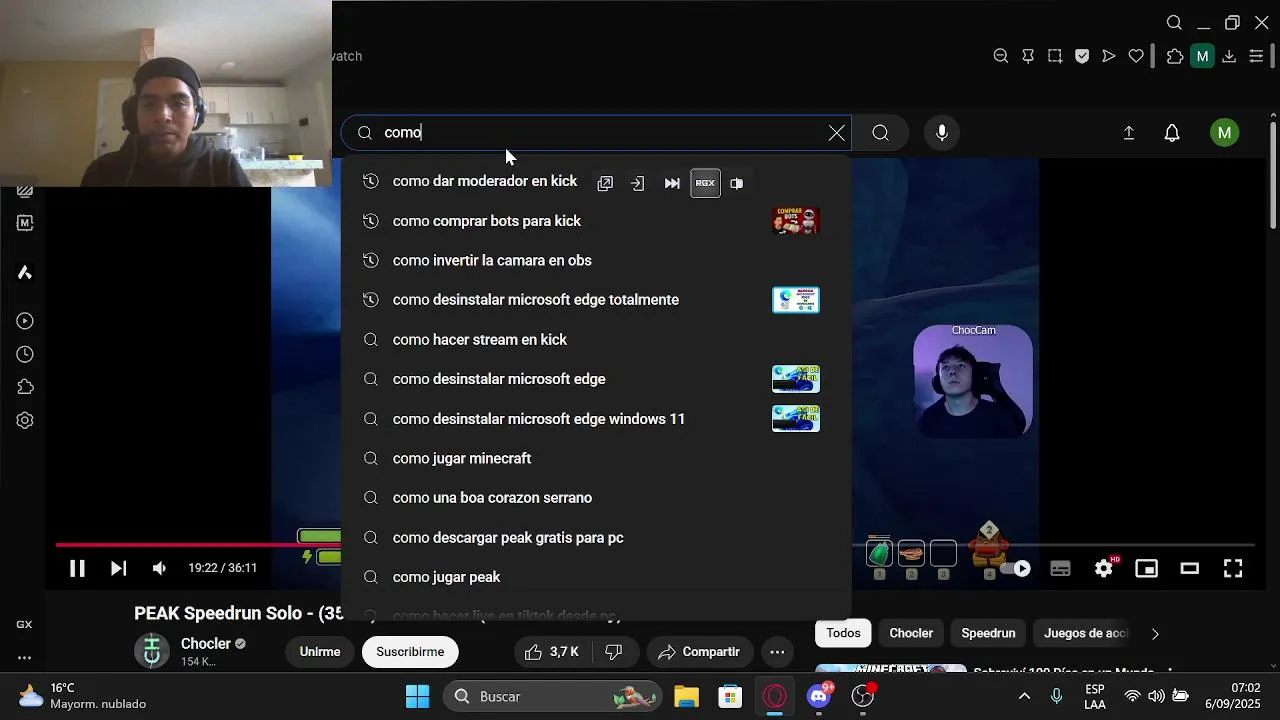Open extensions cube in Opera sidebar
Image resolution: width=1280 pixels, height=720 pixels.
click(x=25, y=387)
